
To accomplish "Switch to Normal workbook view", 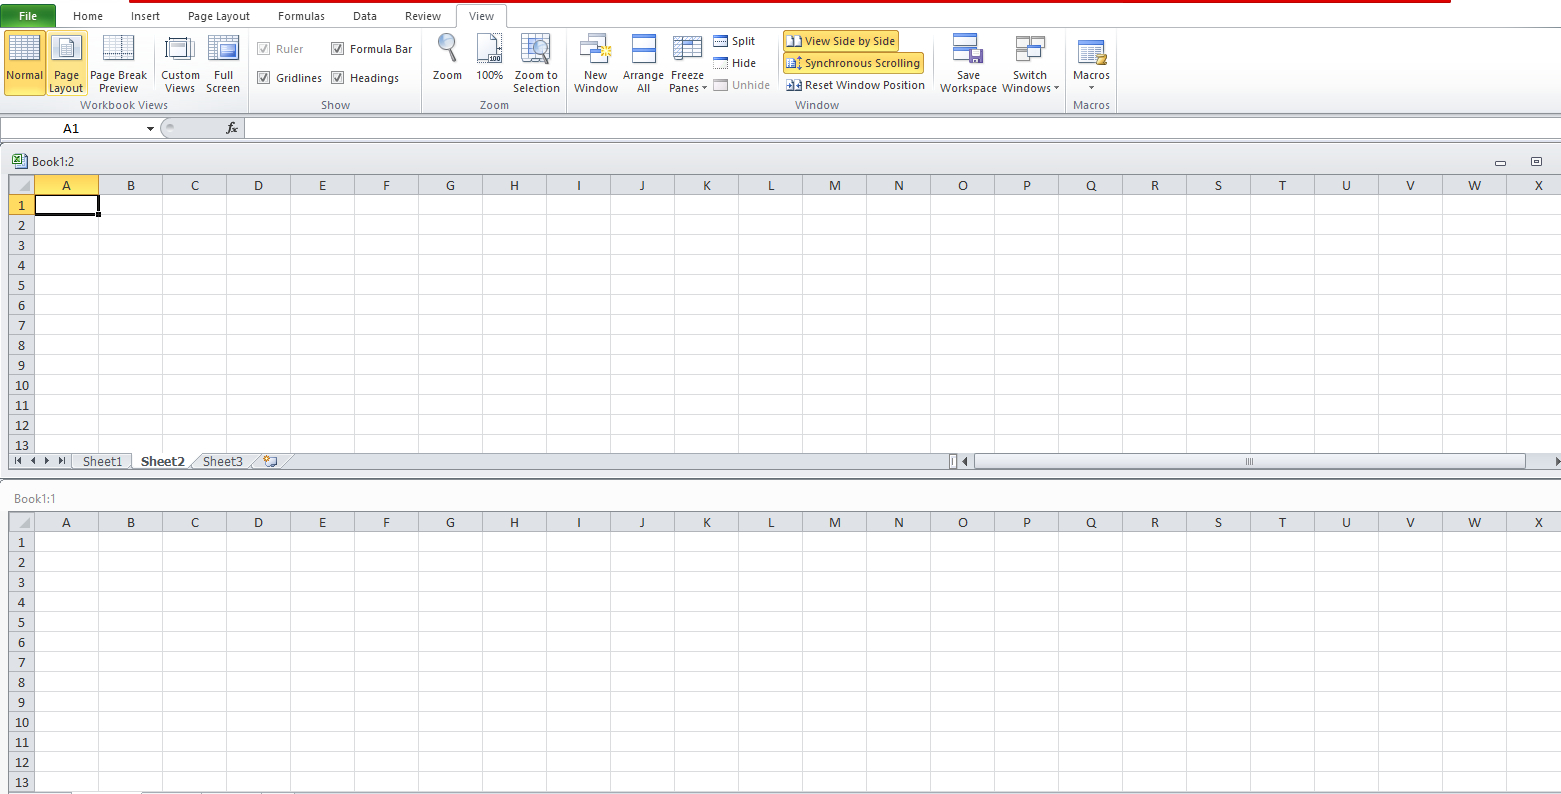I will (x=24, y=63).
